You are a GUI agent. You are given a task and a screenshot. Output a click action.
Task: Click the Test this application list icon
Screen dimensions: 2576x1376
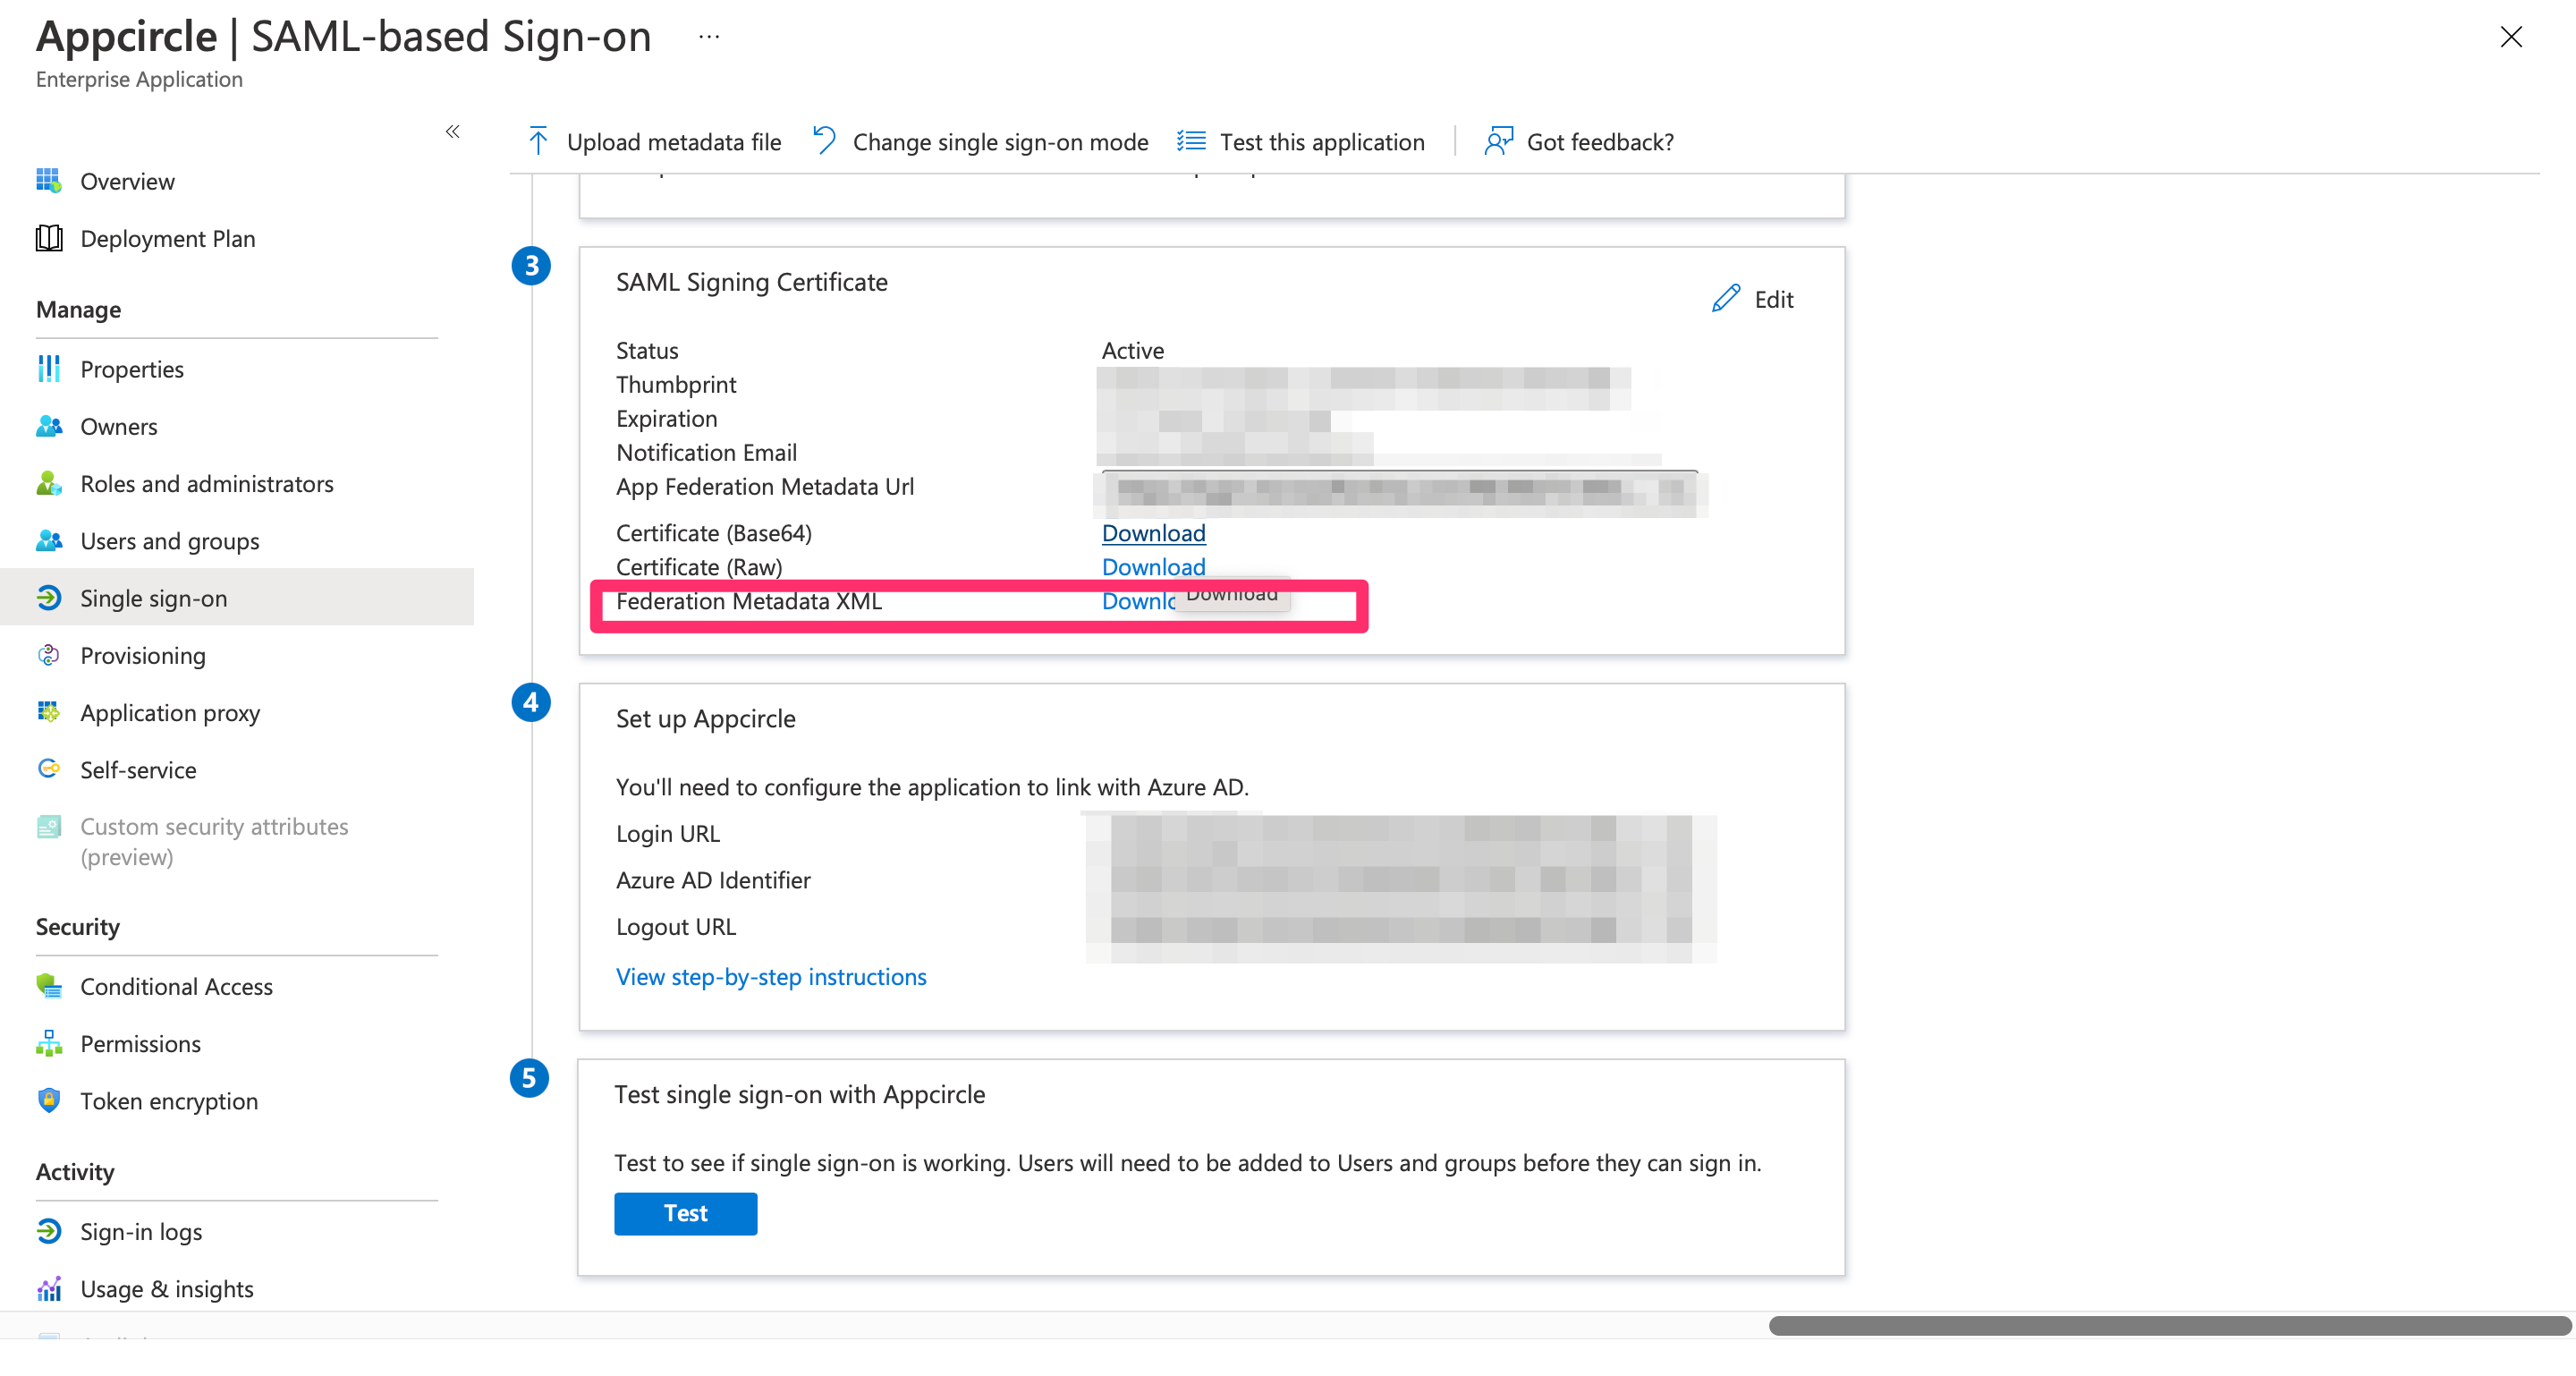1191,141
